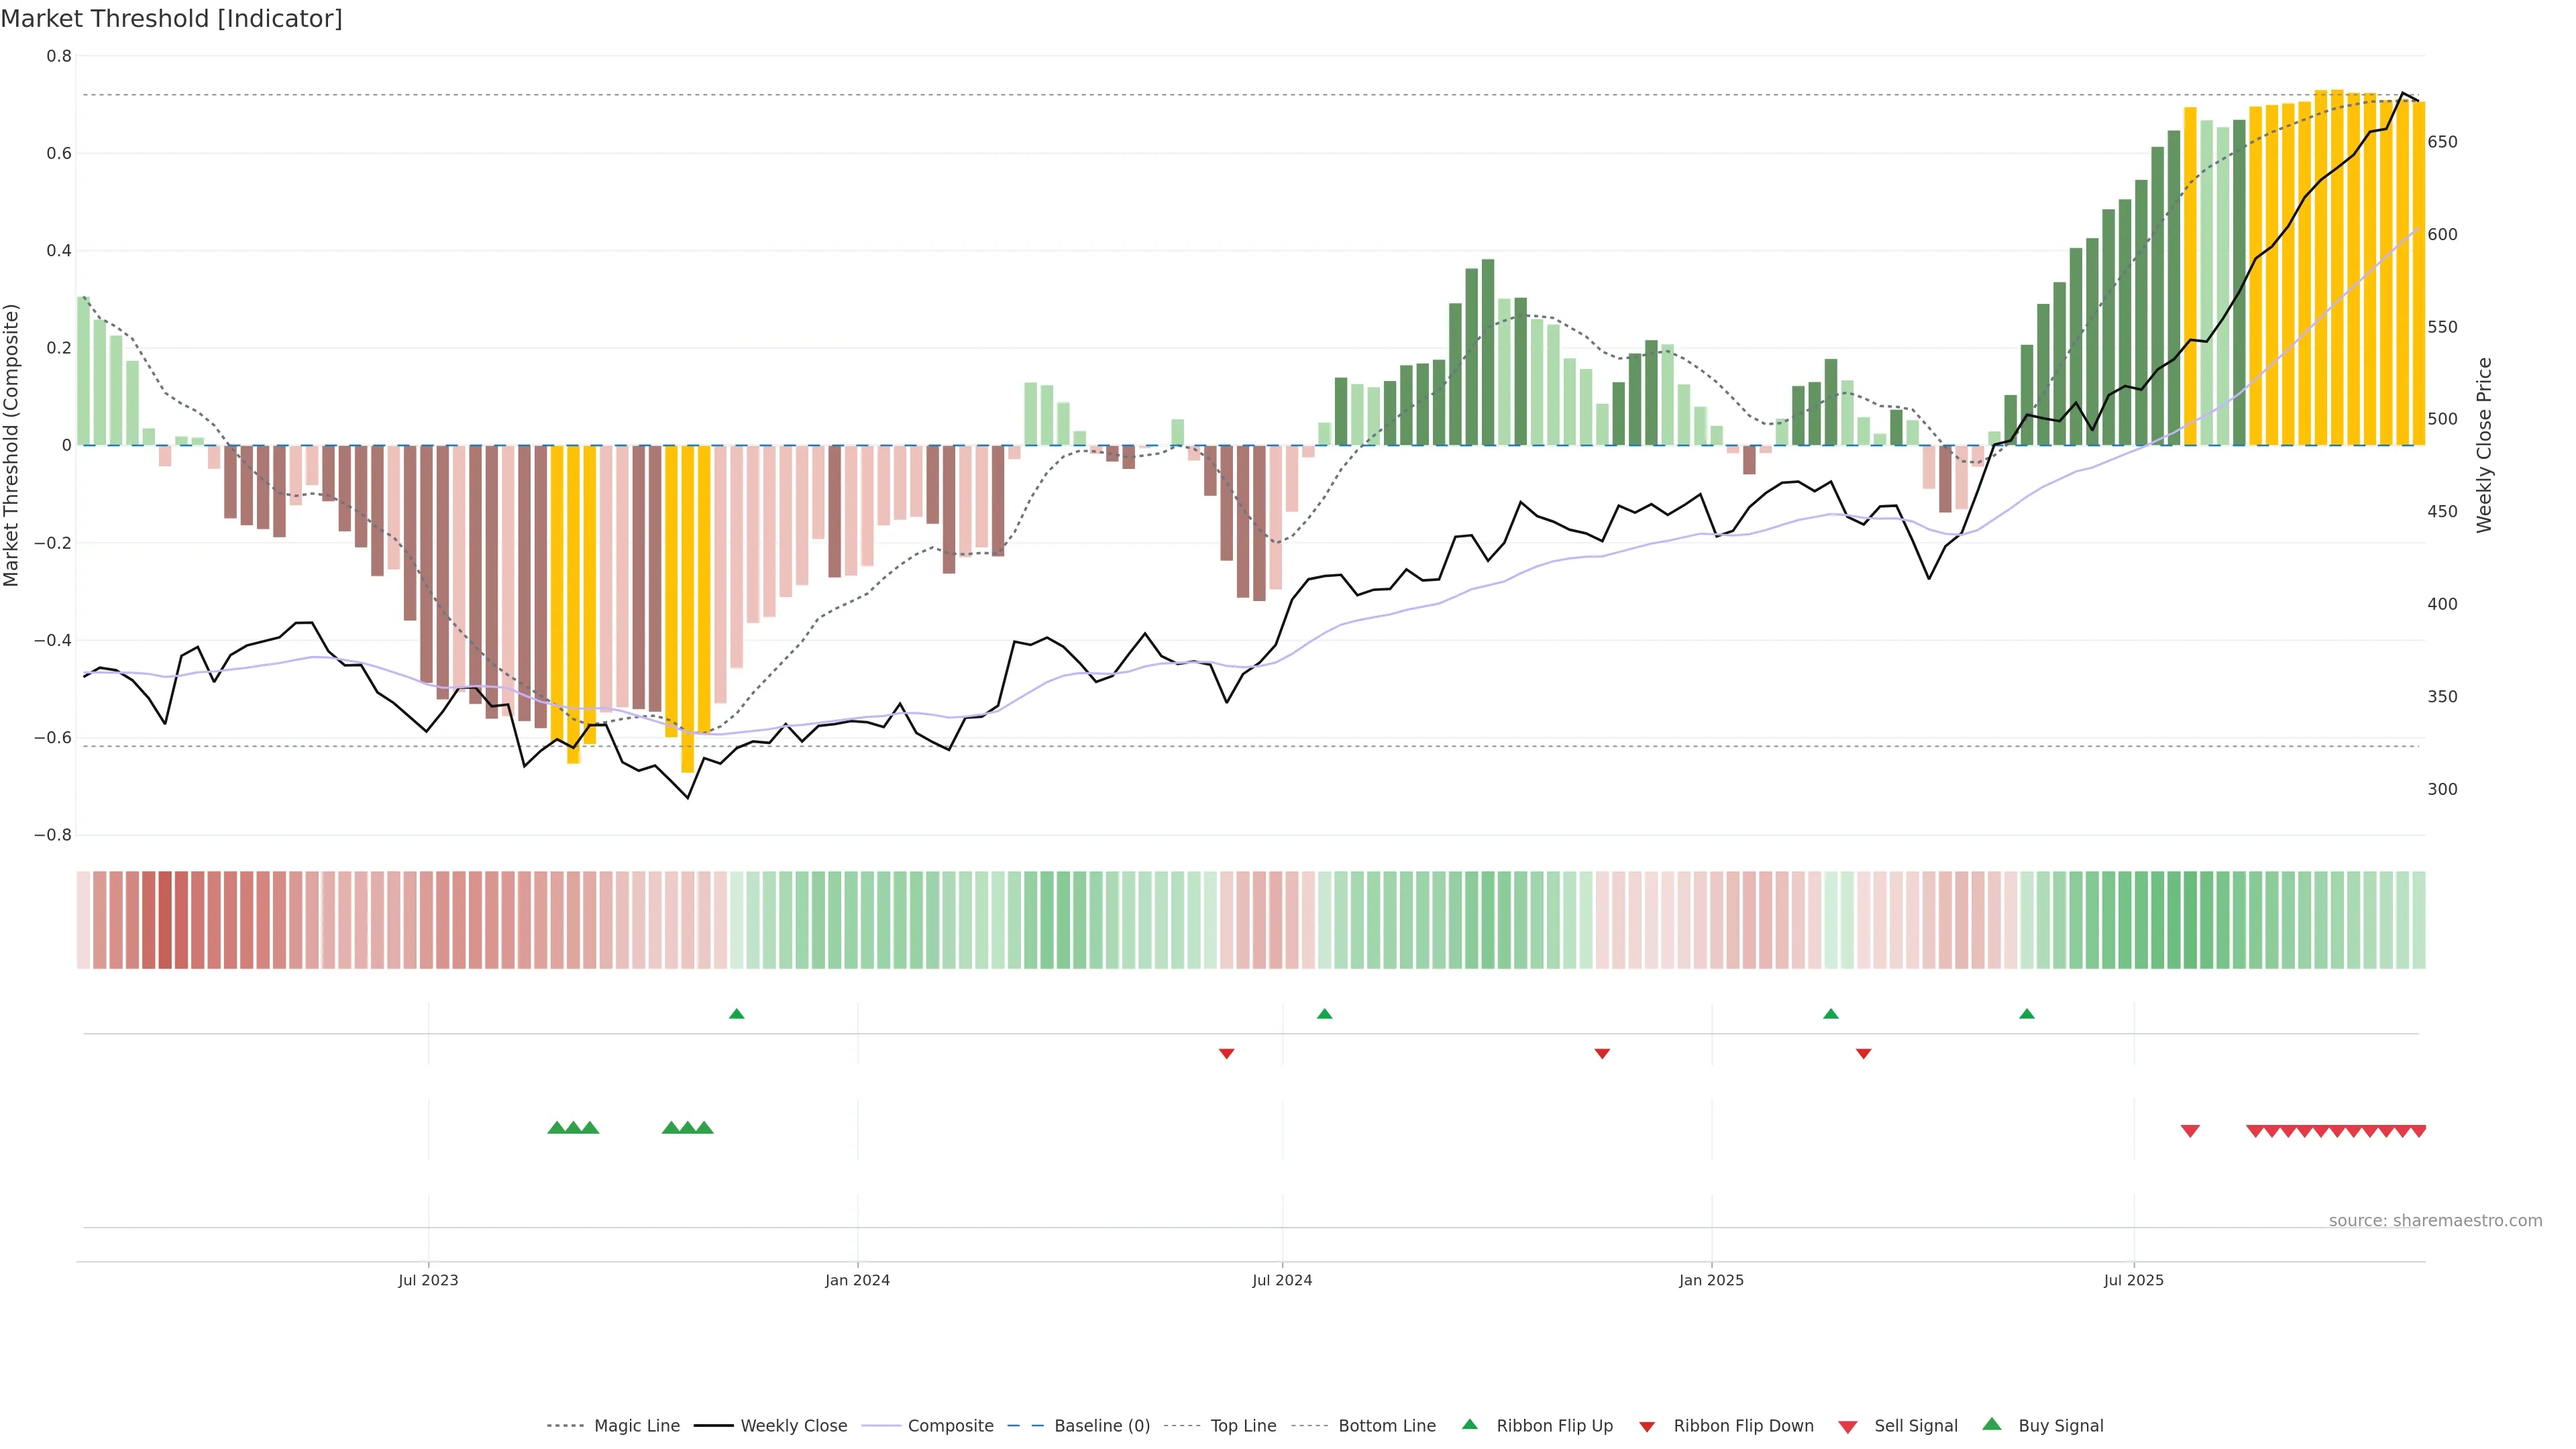Image resolution: width=2576 pixels, height=1449 pixels.
Task: Click the Ribbon Flip Up triangle icon in legend
Action: (1469, 1424)
